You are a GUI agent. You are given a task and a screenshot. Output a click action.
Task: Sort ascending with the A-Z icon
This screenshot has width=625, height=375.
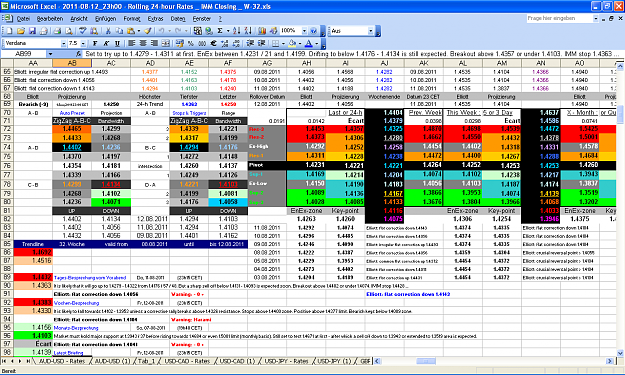[237, 31]
